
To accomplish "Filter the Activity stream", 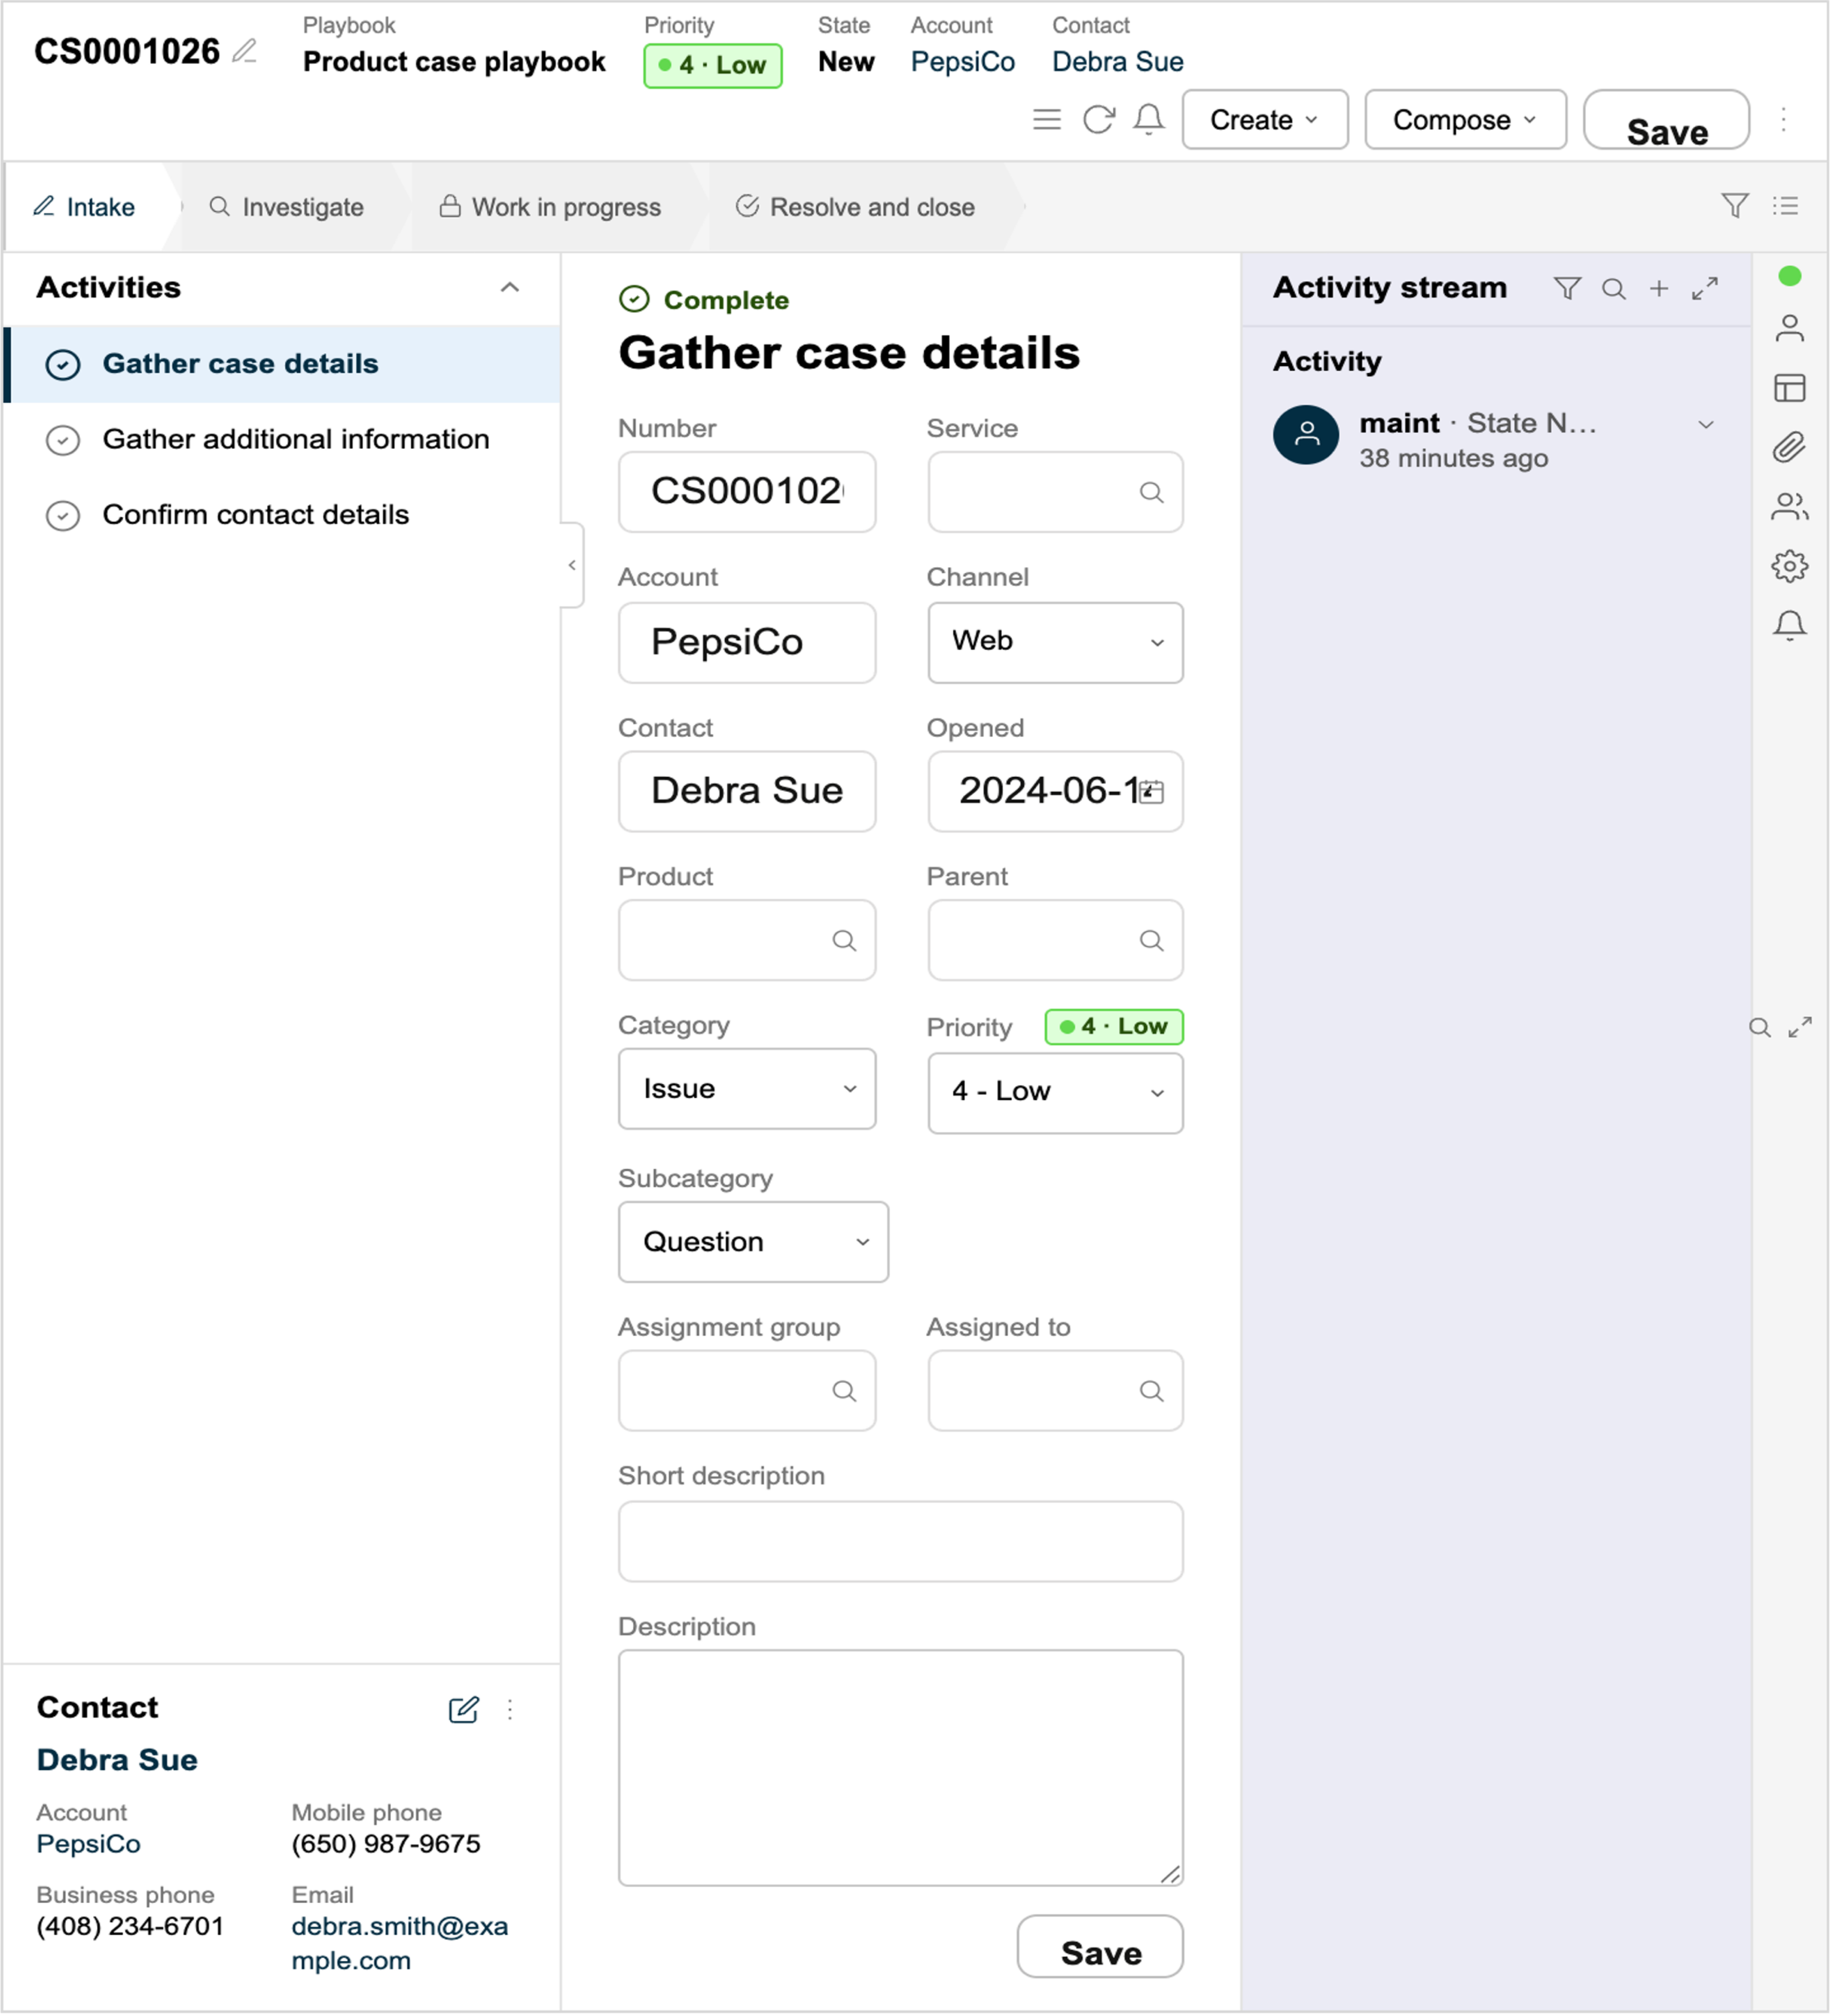I will pos(1567,289).
